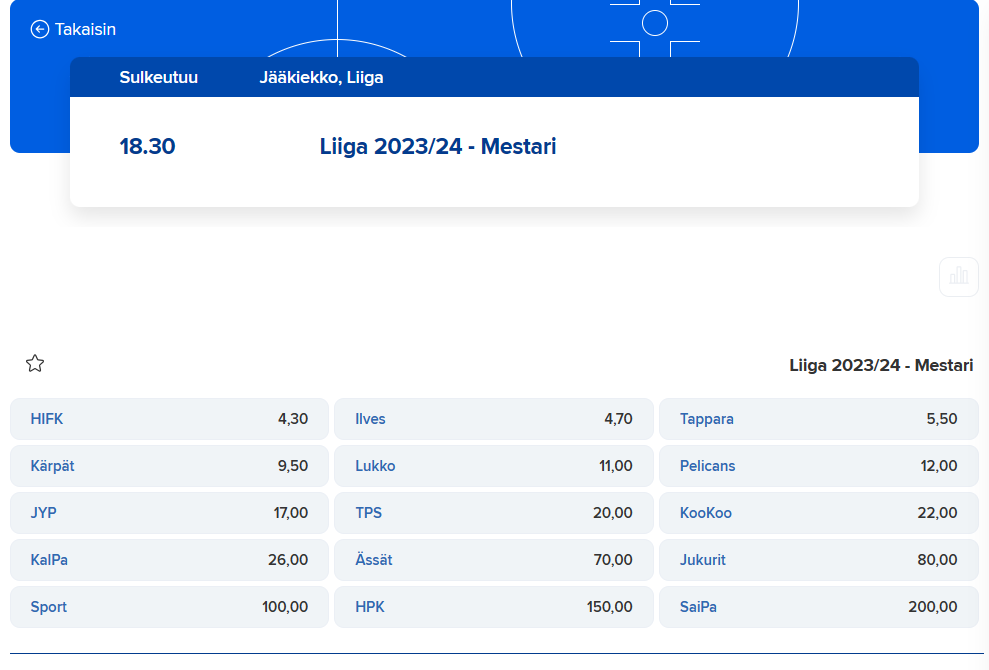Select Kärpät at odds 9,50

coord(169,466)
